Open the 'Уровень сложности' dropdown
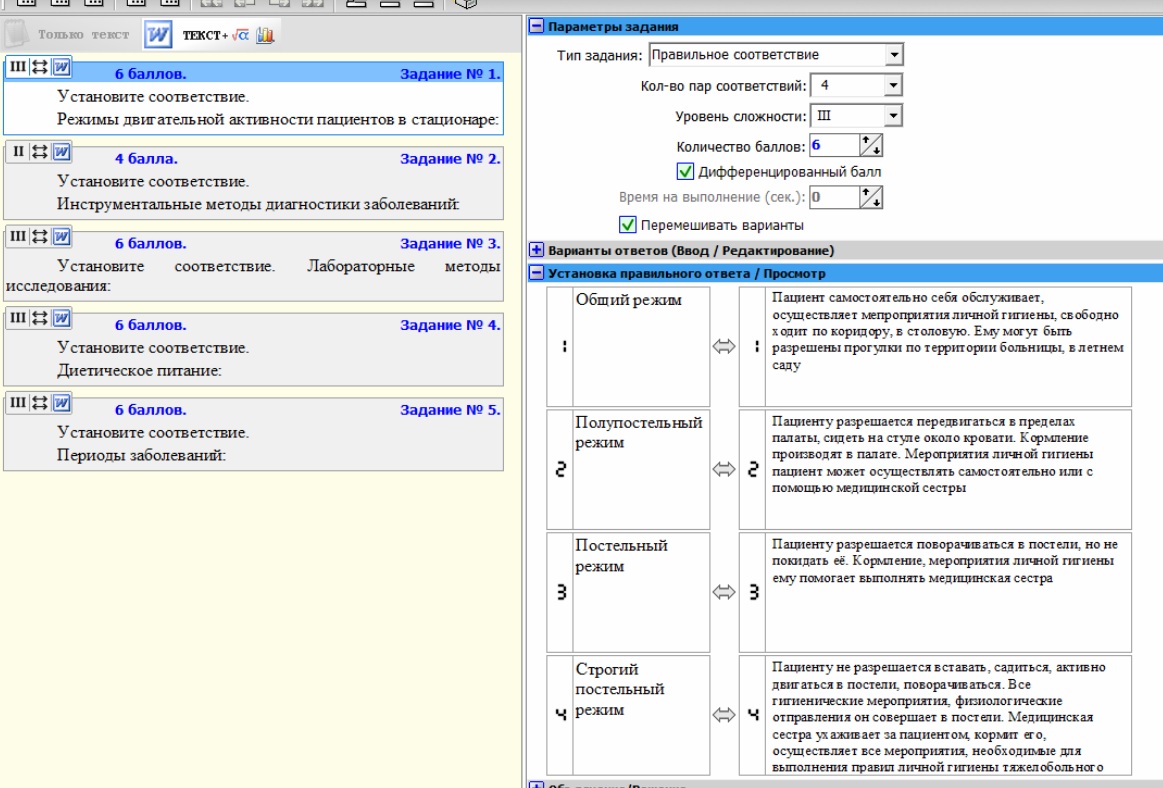The height and width of the screenshot is (788, 1163). 893,116
